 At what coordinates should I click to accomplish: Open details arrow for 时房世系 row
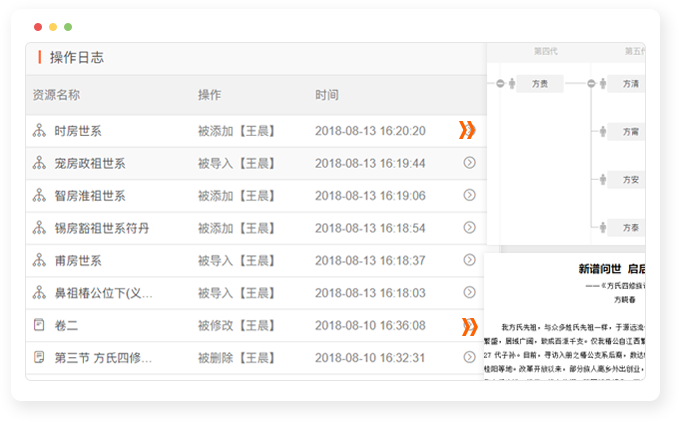[467, 130]
